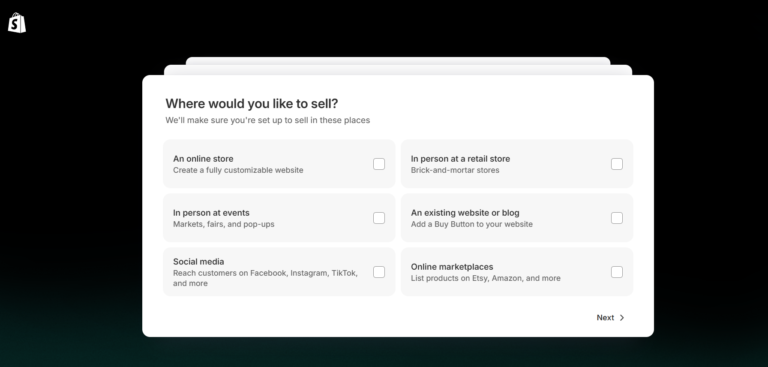Tick the In person at a retail store checkbox
Screen dimensions: 768x367
[x=617, y=164]
